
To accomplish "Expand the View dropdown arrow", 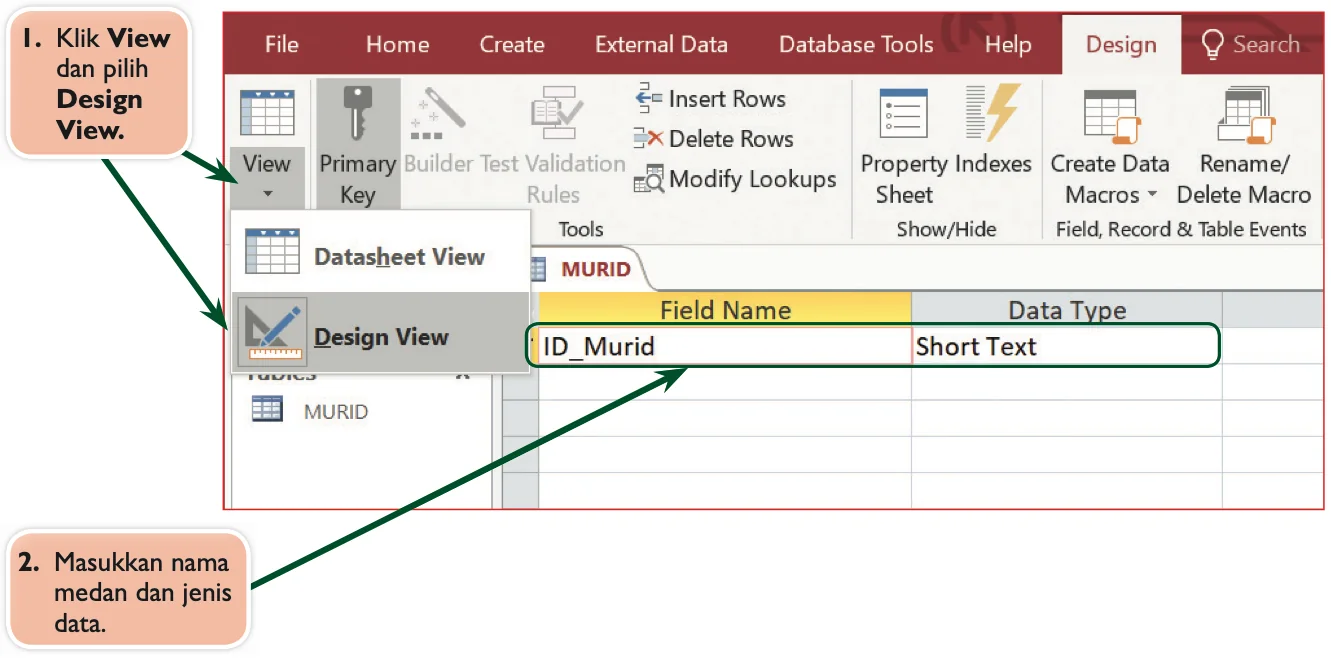I will click(x=267, y=193).
